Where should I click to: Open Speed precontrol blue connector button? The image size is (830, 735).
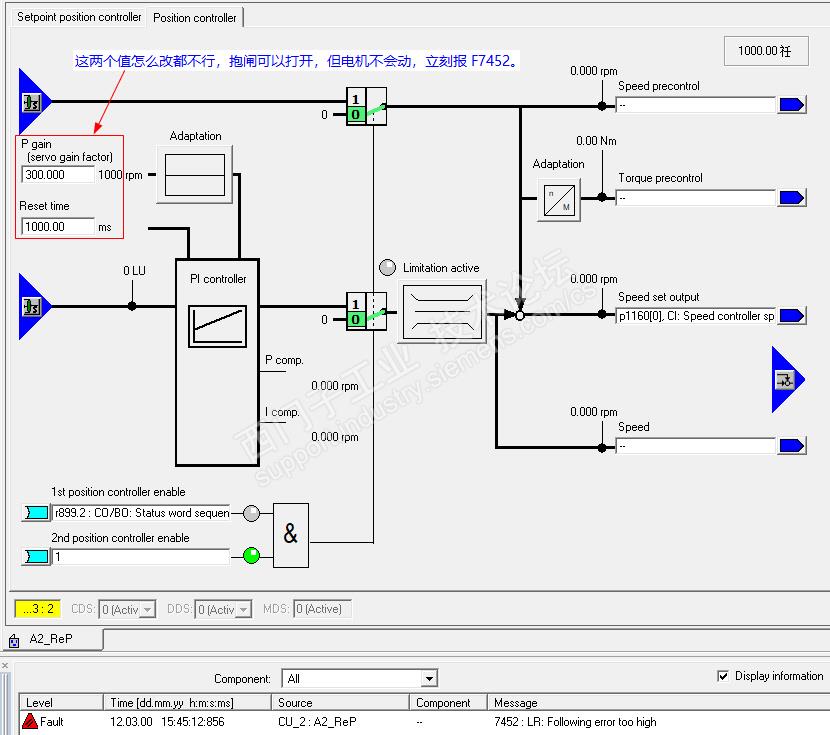[792, 105]
